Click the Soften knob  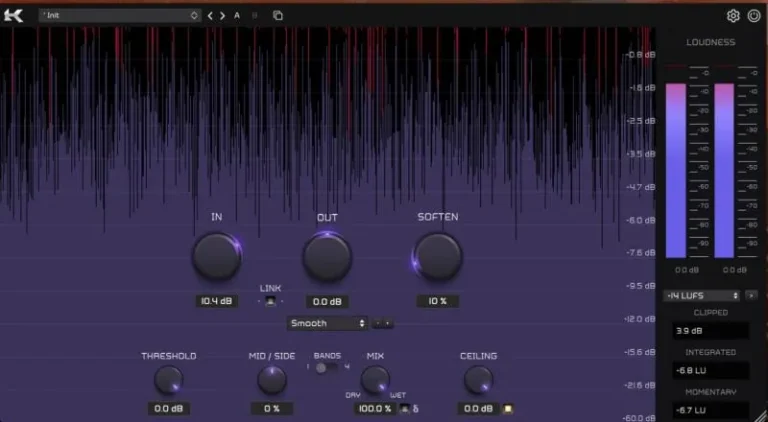tap(437, 257)
